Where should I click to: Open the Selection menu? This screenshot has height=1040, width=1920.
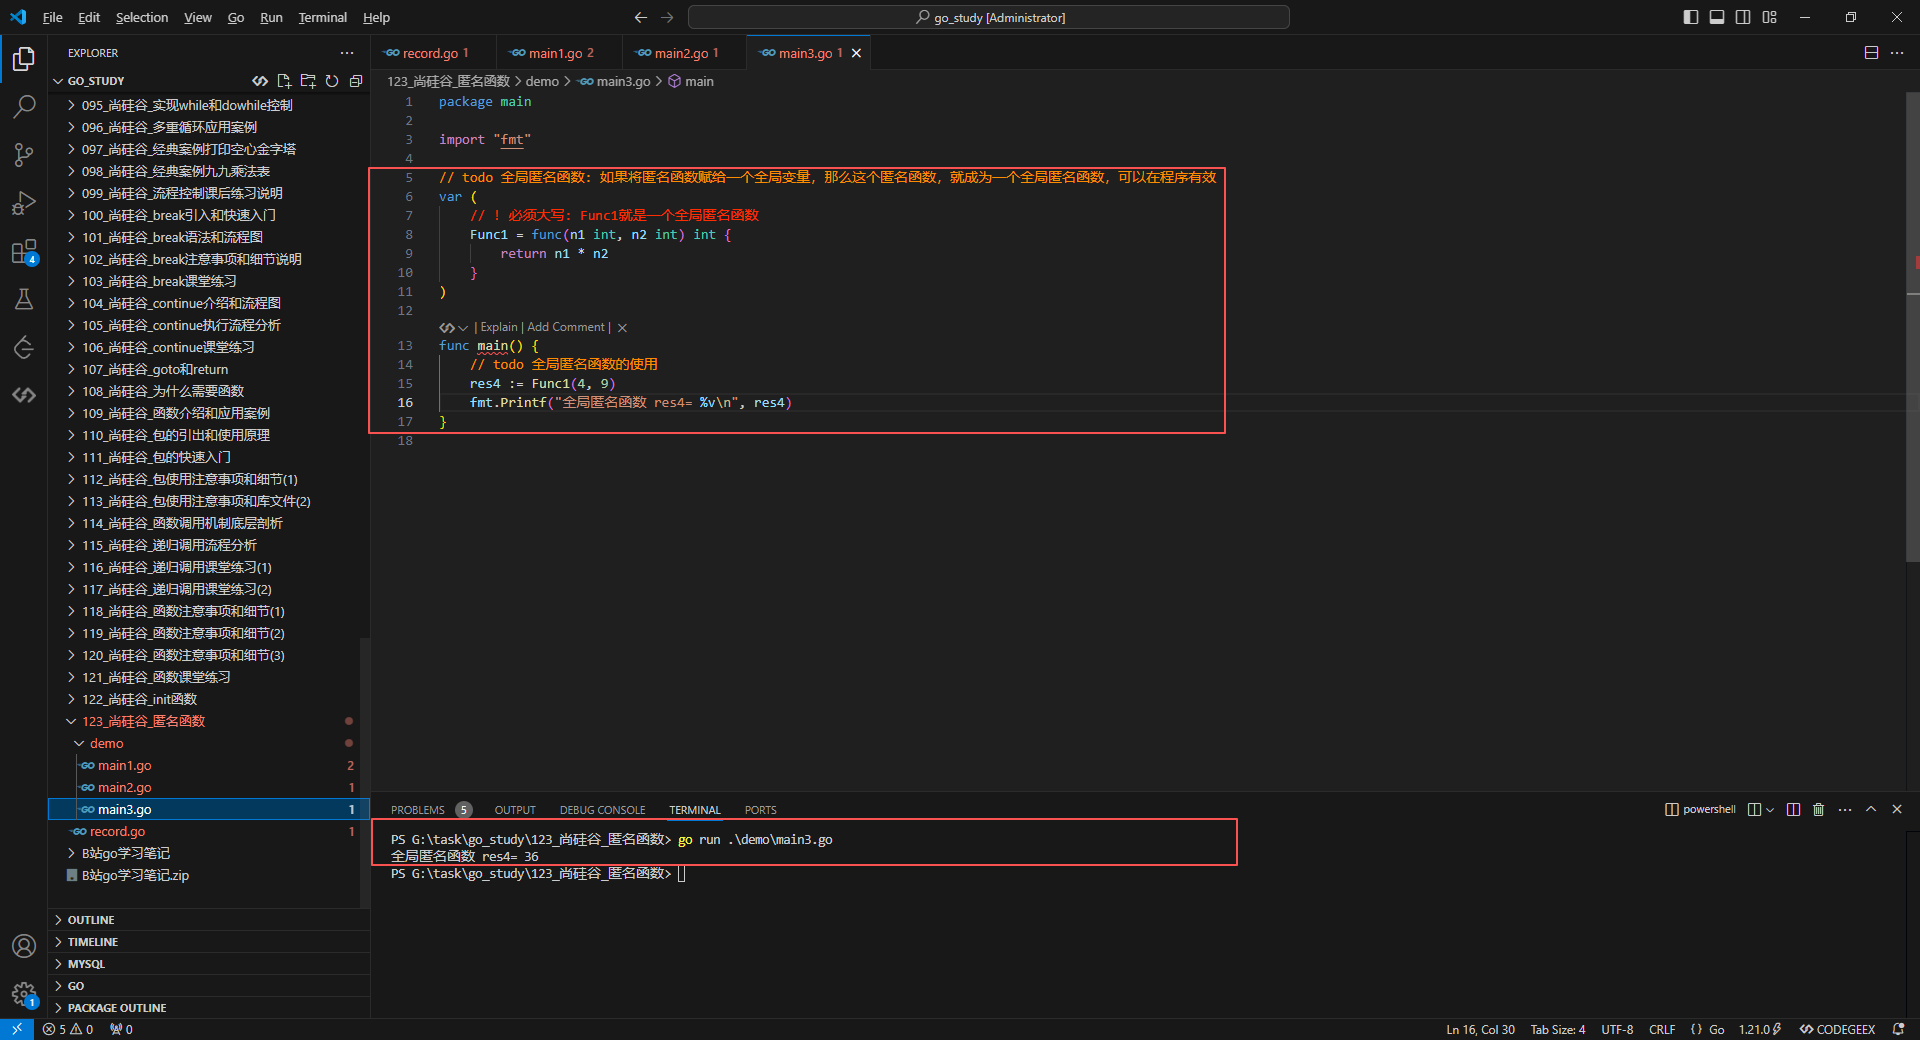click(142, 17)
